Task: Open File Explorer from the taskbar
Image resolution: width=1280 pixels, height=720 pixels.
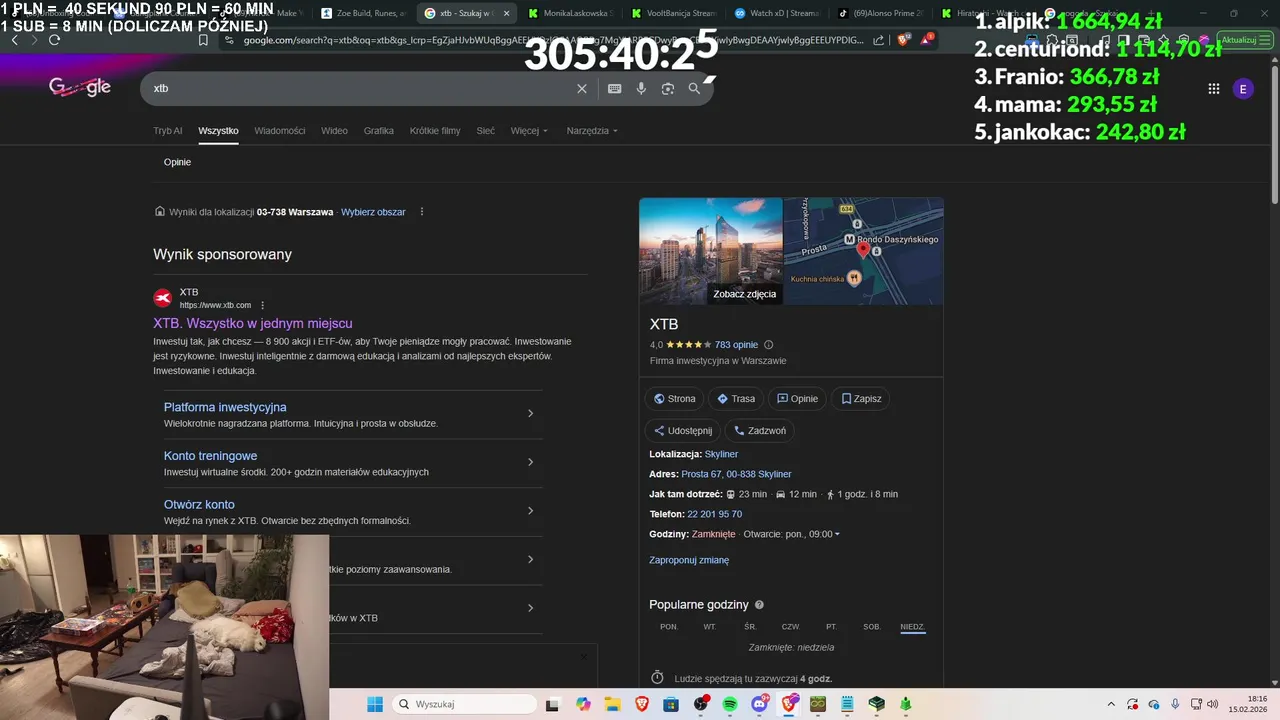Action: 612,704
